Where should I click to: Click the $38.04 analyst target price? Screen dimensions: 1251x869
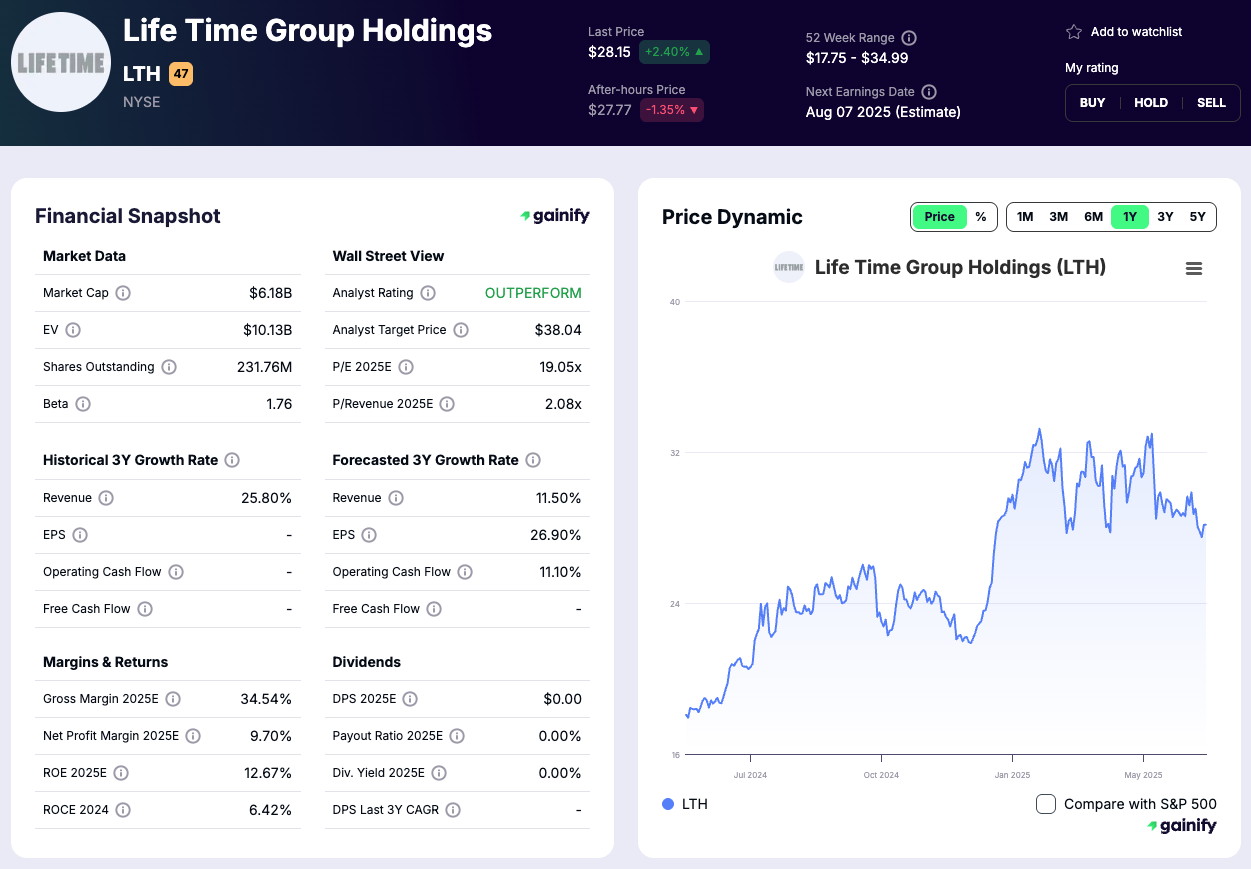click(x=558, y=330)
